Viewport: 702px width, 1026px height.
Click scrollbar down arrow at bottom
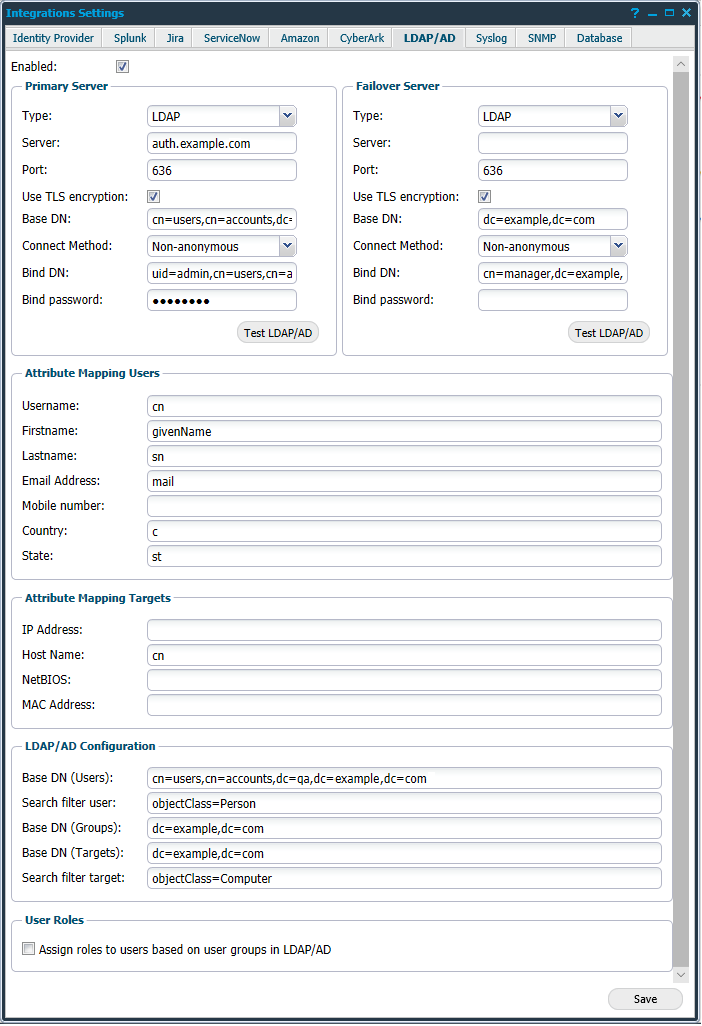(x=681, y=973)
